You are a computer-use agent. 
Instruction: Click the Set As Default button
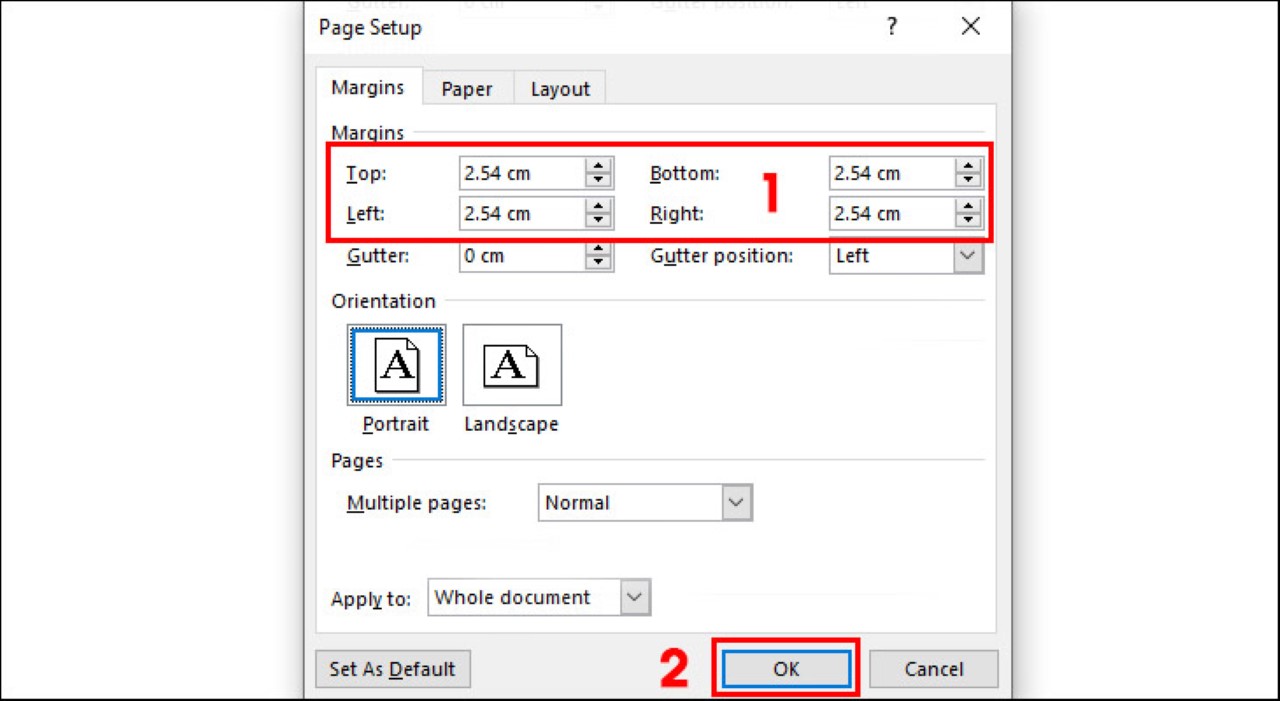tap(392, 669)
